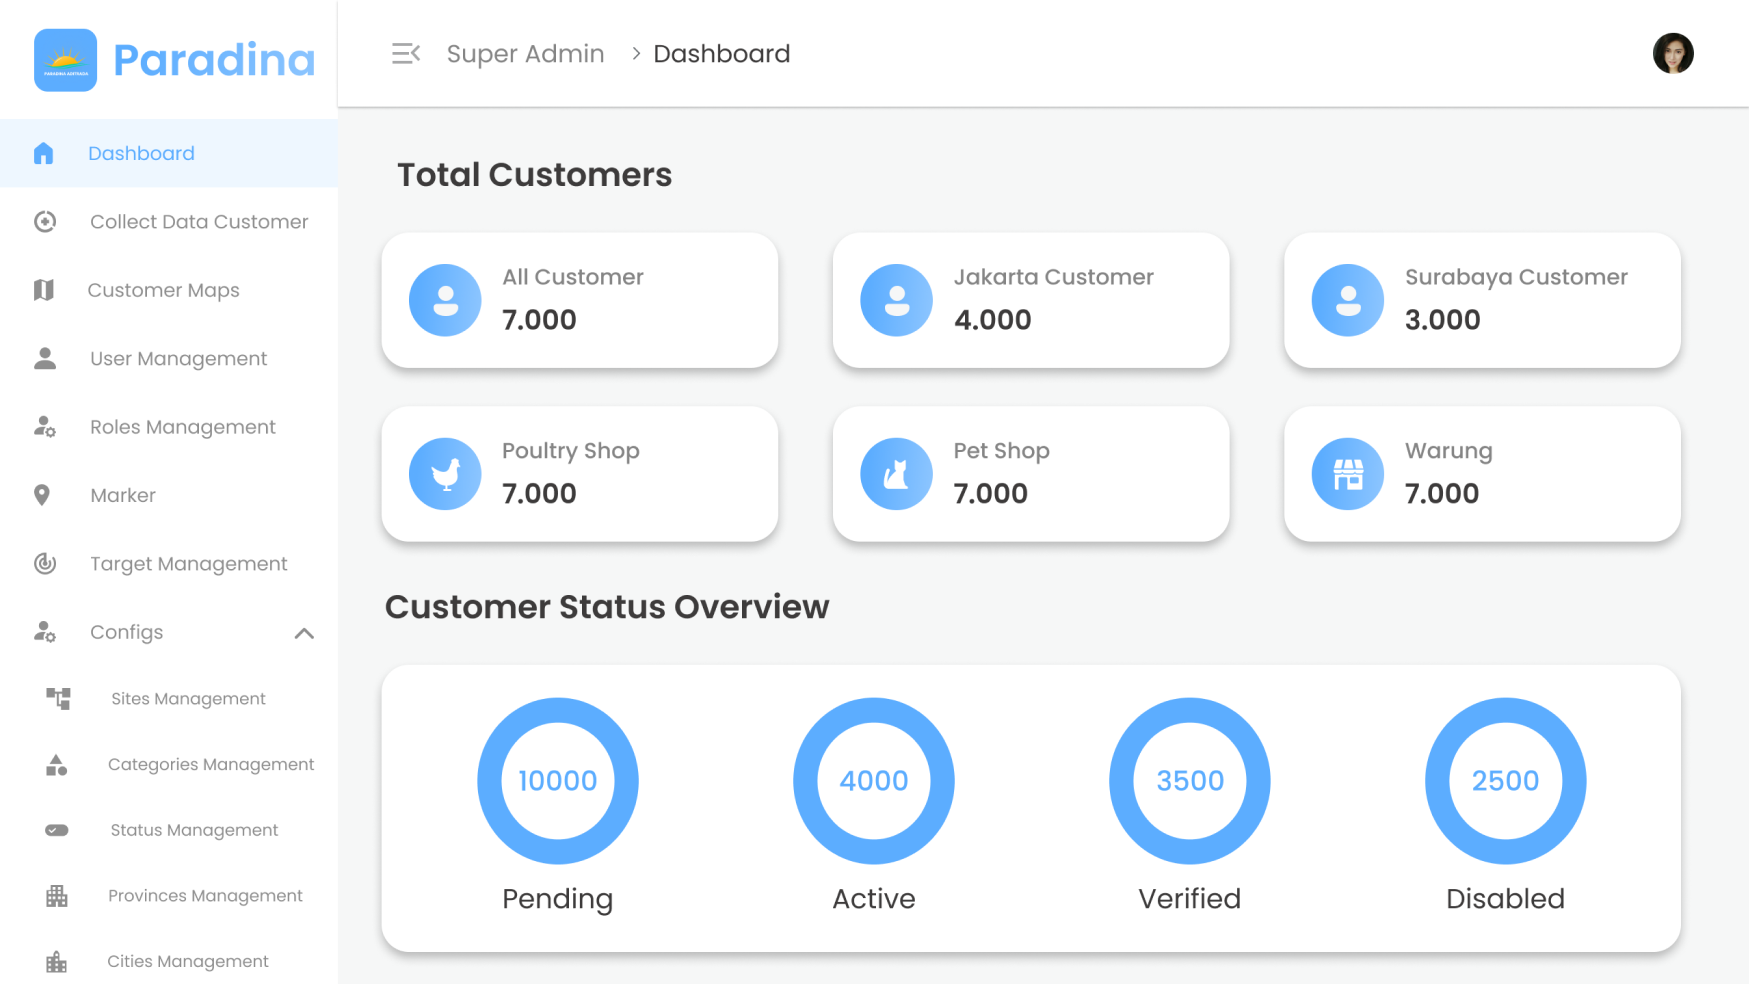
Task: Open Cities Management in Configs
Action: point(187,961)
